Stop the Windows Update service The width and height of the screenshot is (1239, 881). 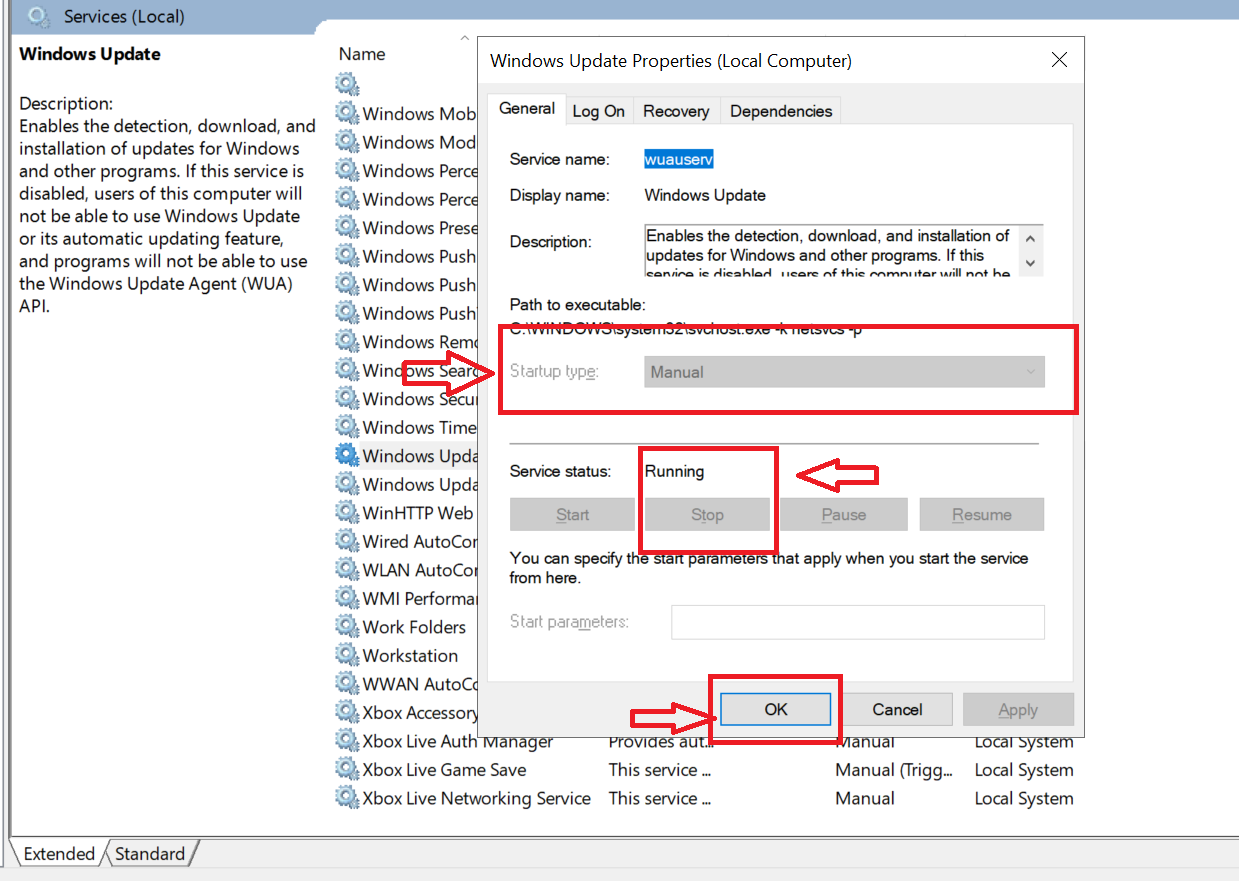[x=707, y=515]
